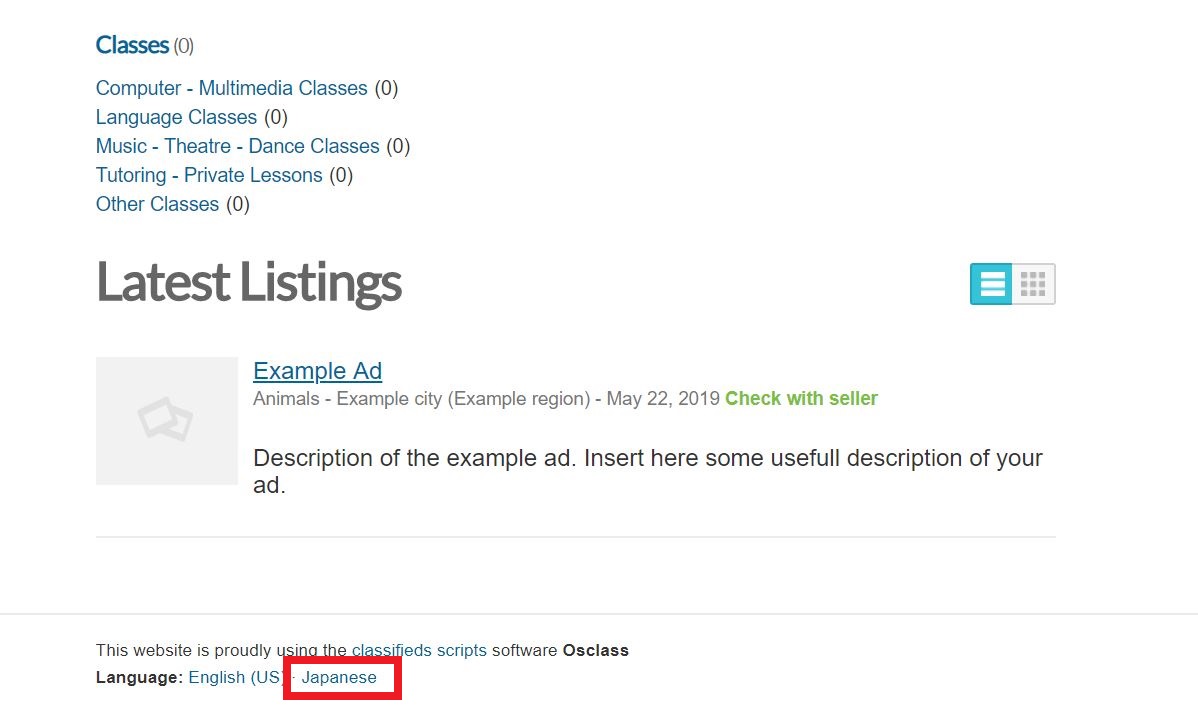Screen dimensions: 1198x718
Task: Open the Example Ad placeholder thumbnail
Action: pyautogui.click(x=166, y=420)
